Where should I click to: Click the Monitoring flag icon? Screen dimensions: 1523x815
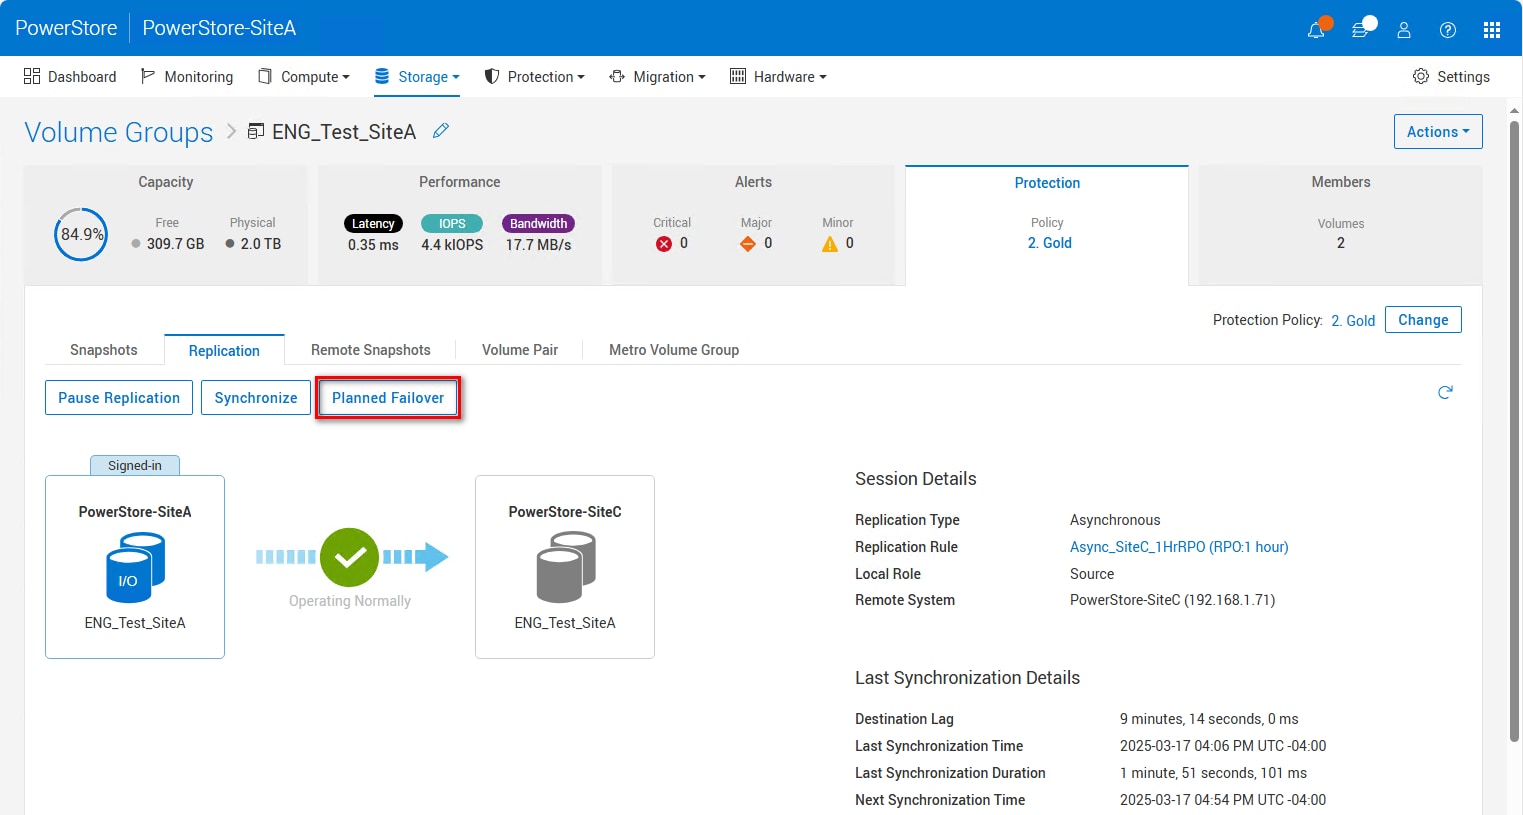(x=148, y=77)
